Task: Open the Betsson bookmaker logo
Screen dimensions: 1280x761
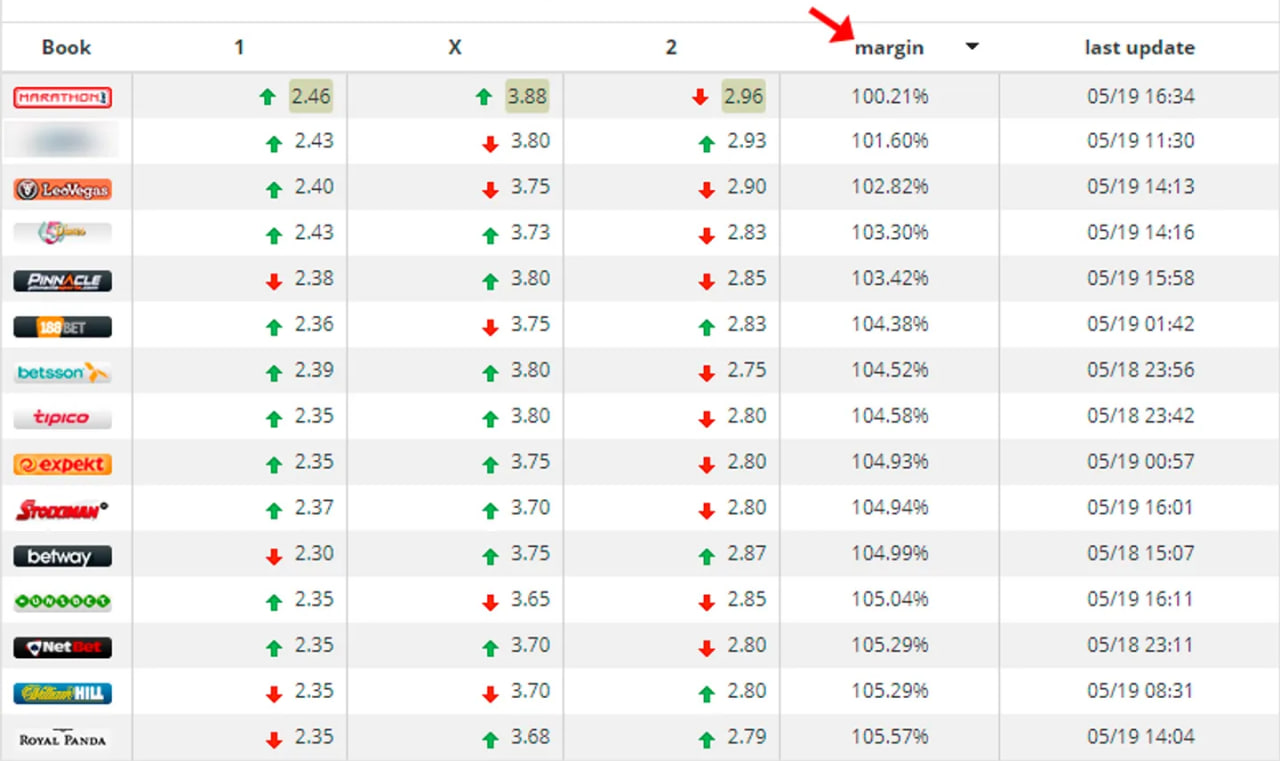Action: pyautogui.click(x=62, y=373)
